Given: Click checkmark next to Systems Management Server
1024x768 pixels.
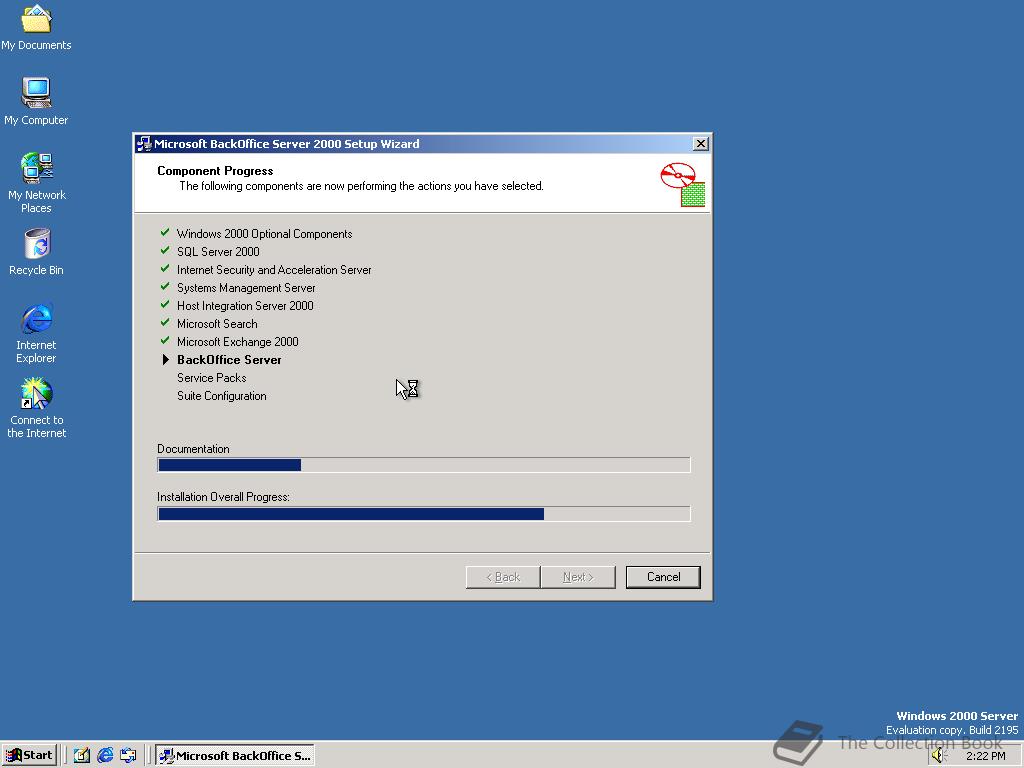Looking at the screenshot, I should click(x=165, y=287).
